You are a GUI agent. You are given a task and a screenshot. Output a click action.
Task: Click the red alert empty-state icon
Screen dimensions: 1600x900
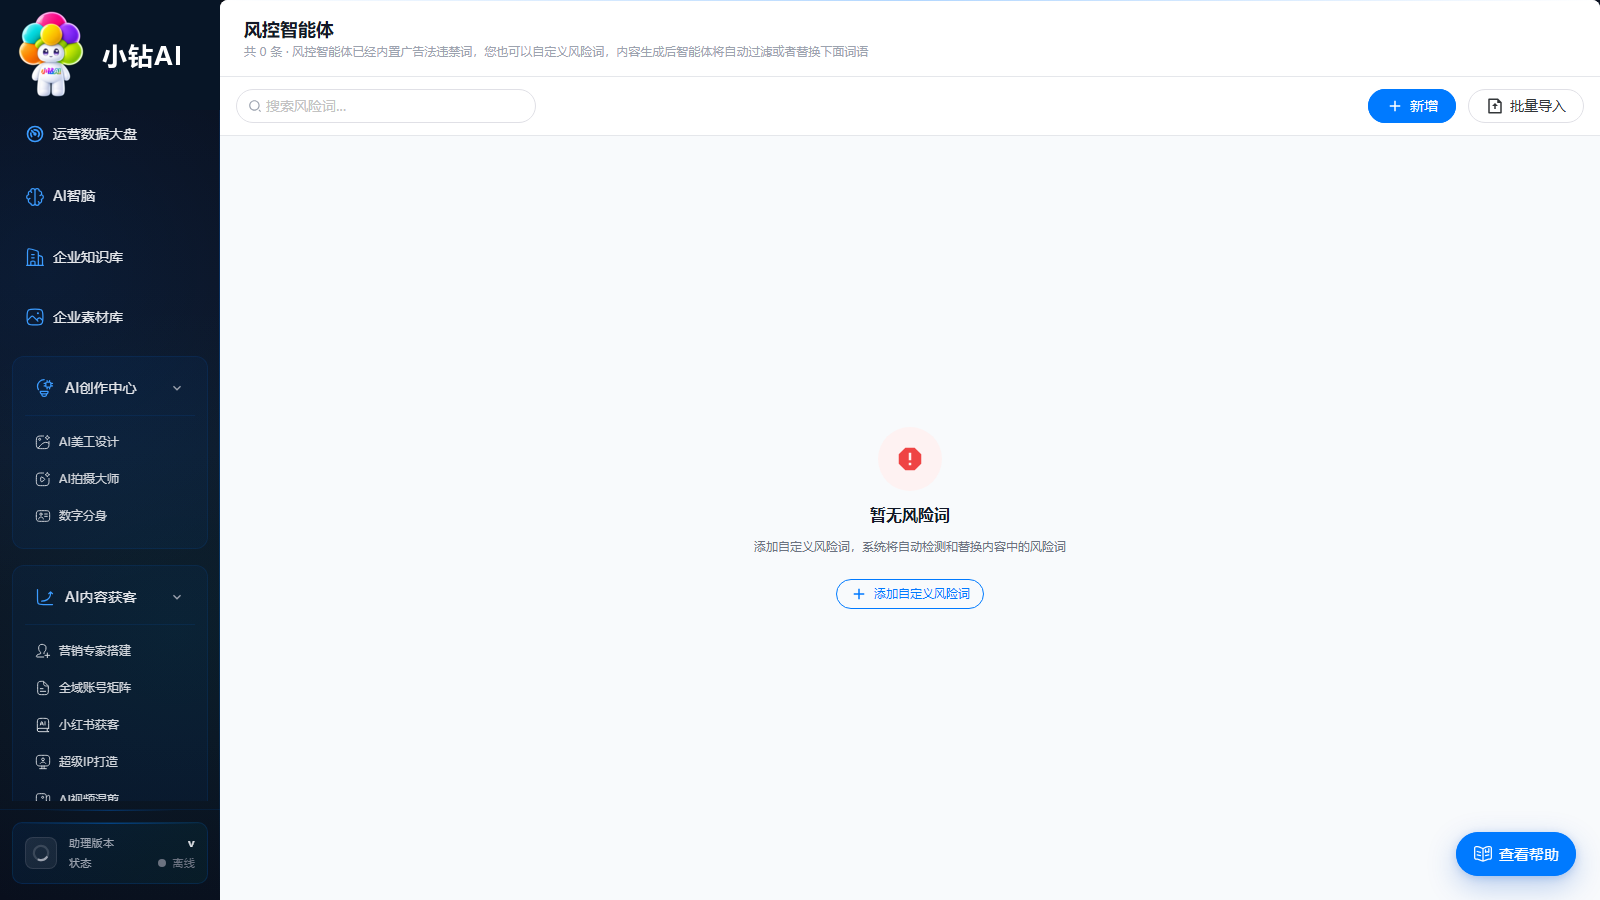(910, 459)
